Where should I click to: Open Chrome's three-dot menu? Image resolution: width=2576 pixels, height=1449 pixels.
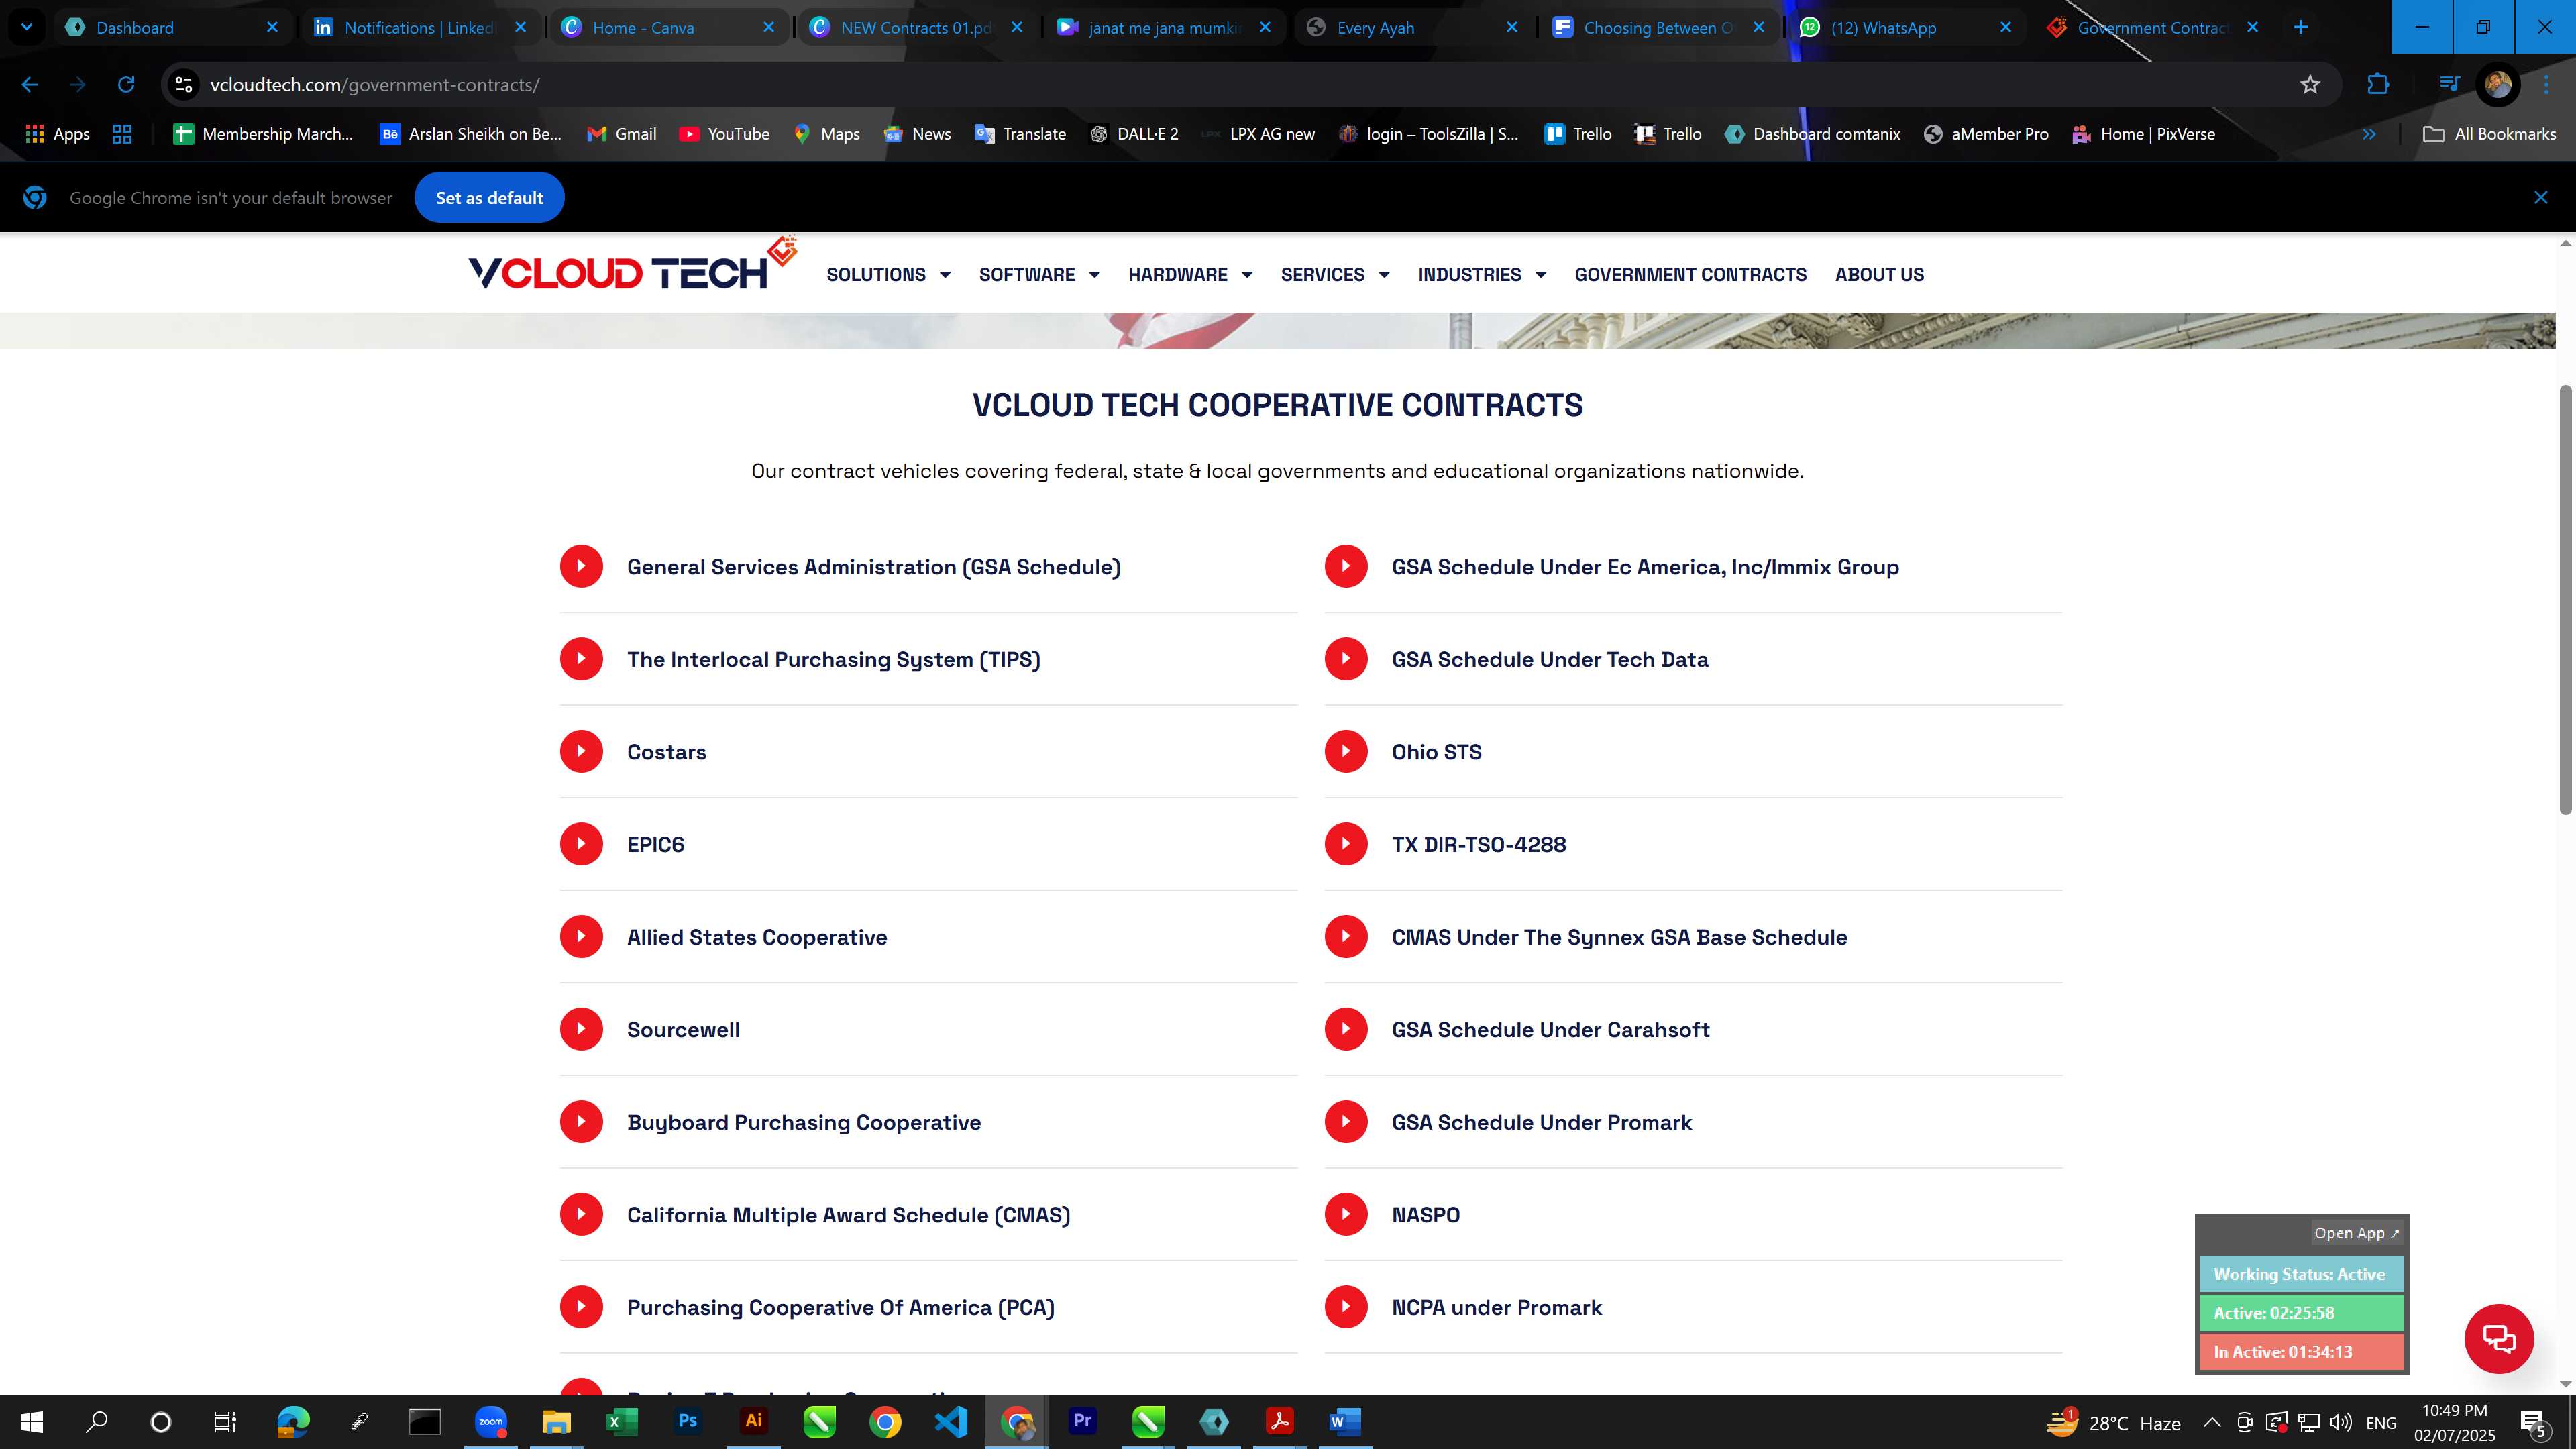click(x=2546, y=85)
